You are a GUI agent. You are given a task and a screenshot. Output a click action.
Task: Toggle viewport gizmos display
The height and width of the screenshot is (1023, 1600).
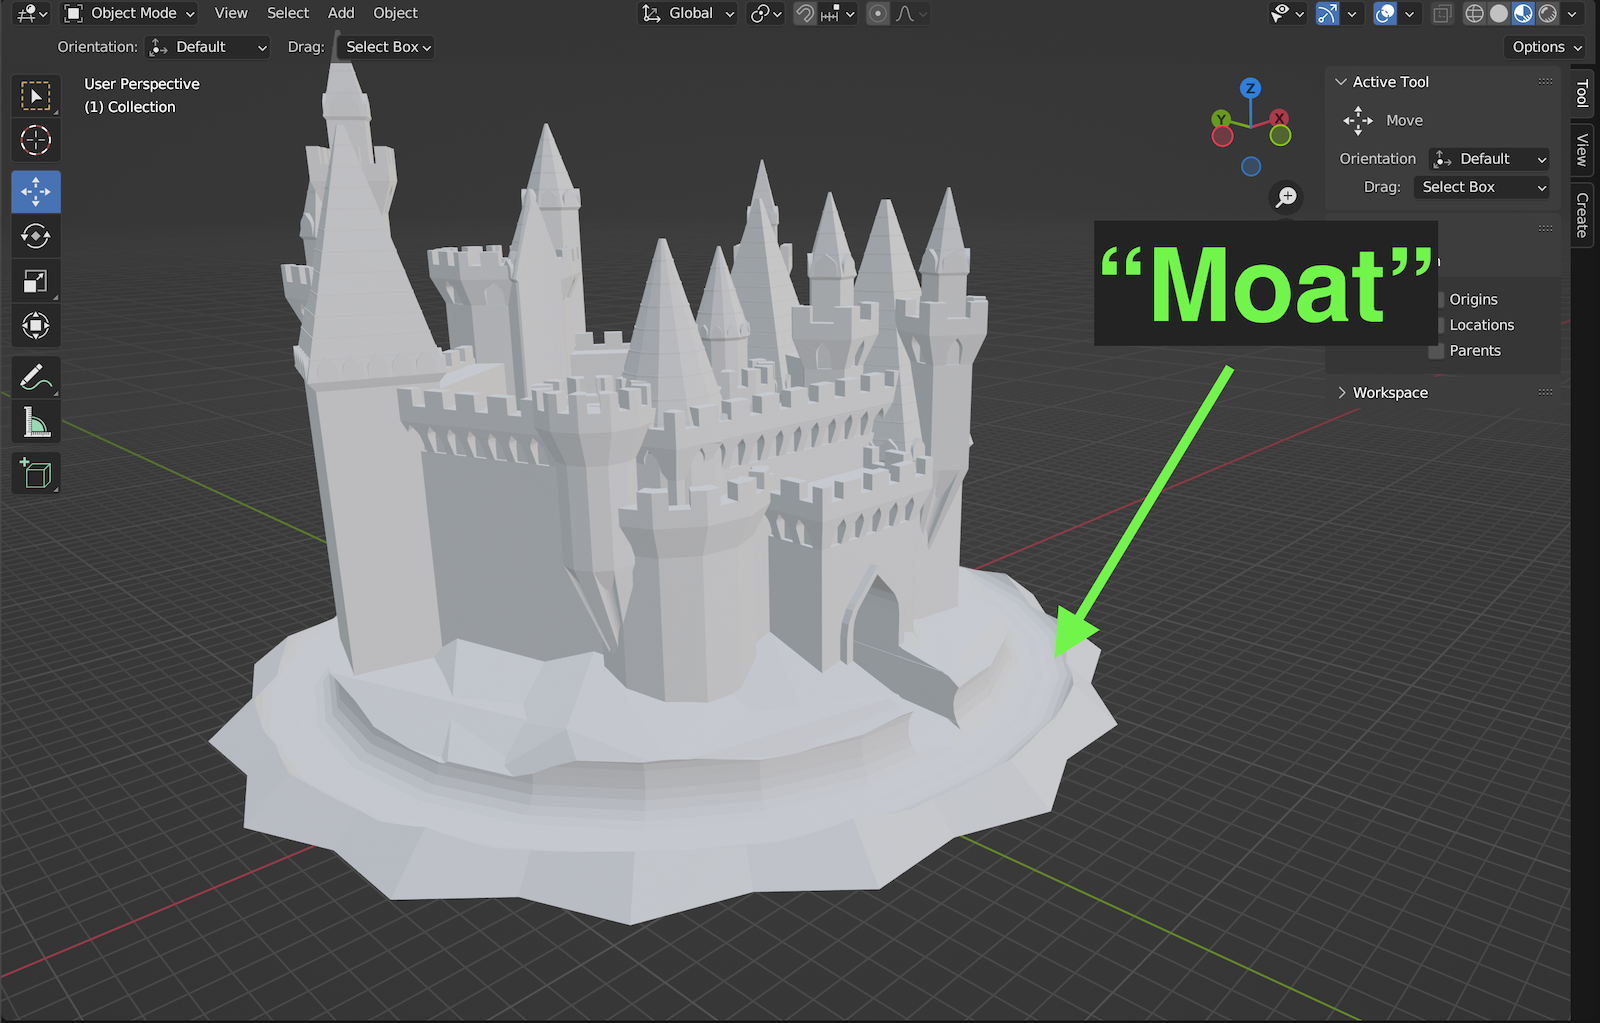point(1327,13)
